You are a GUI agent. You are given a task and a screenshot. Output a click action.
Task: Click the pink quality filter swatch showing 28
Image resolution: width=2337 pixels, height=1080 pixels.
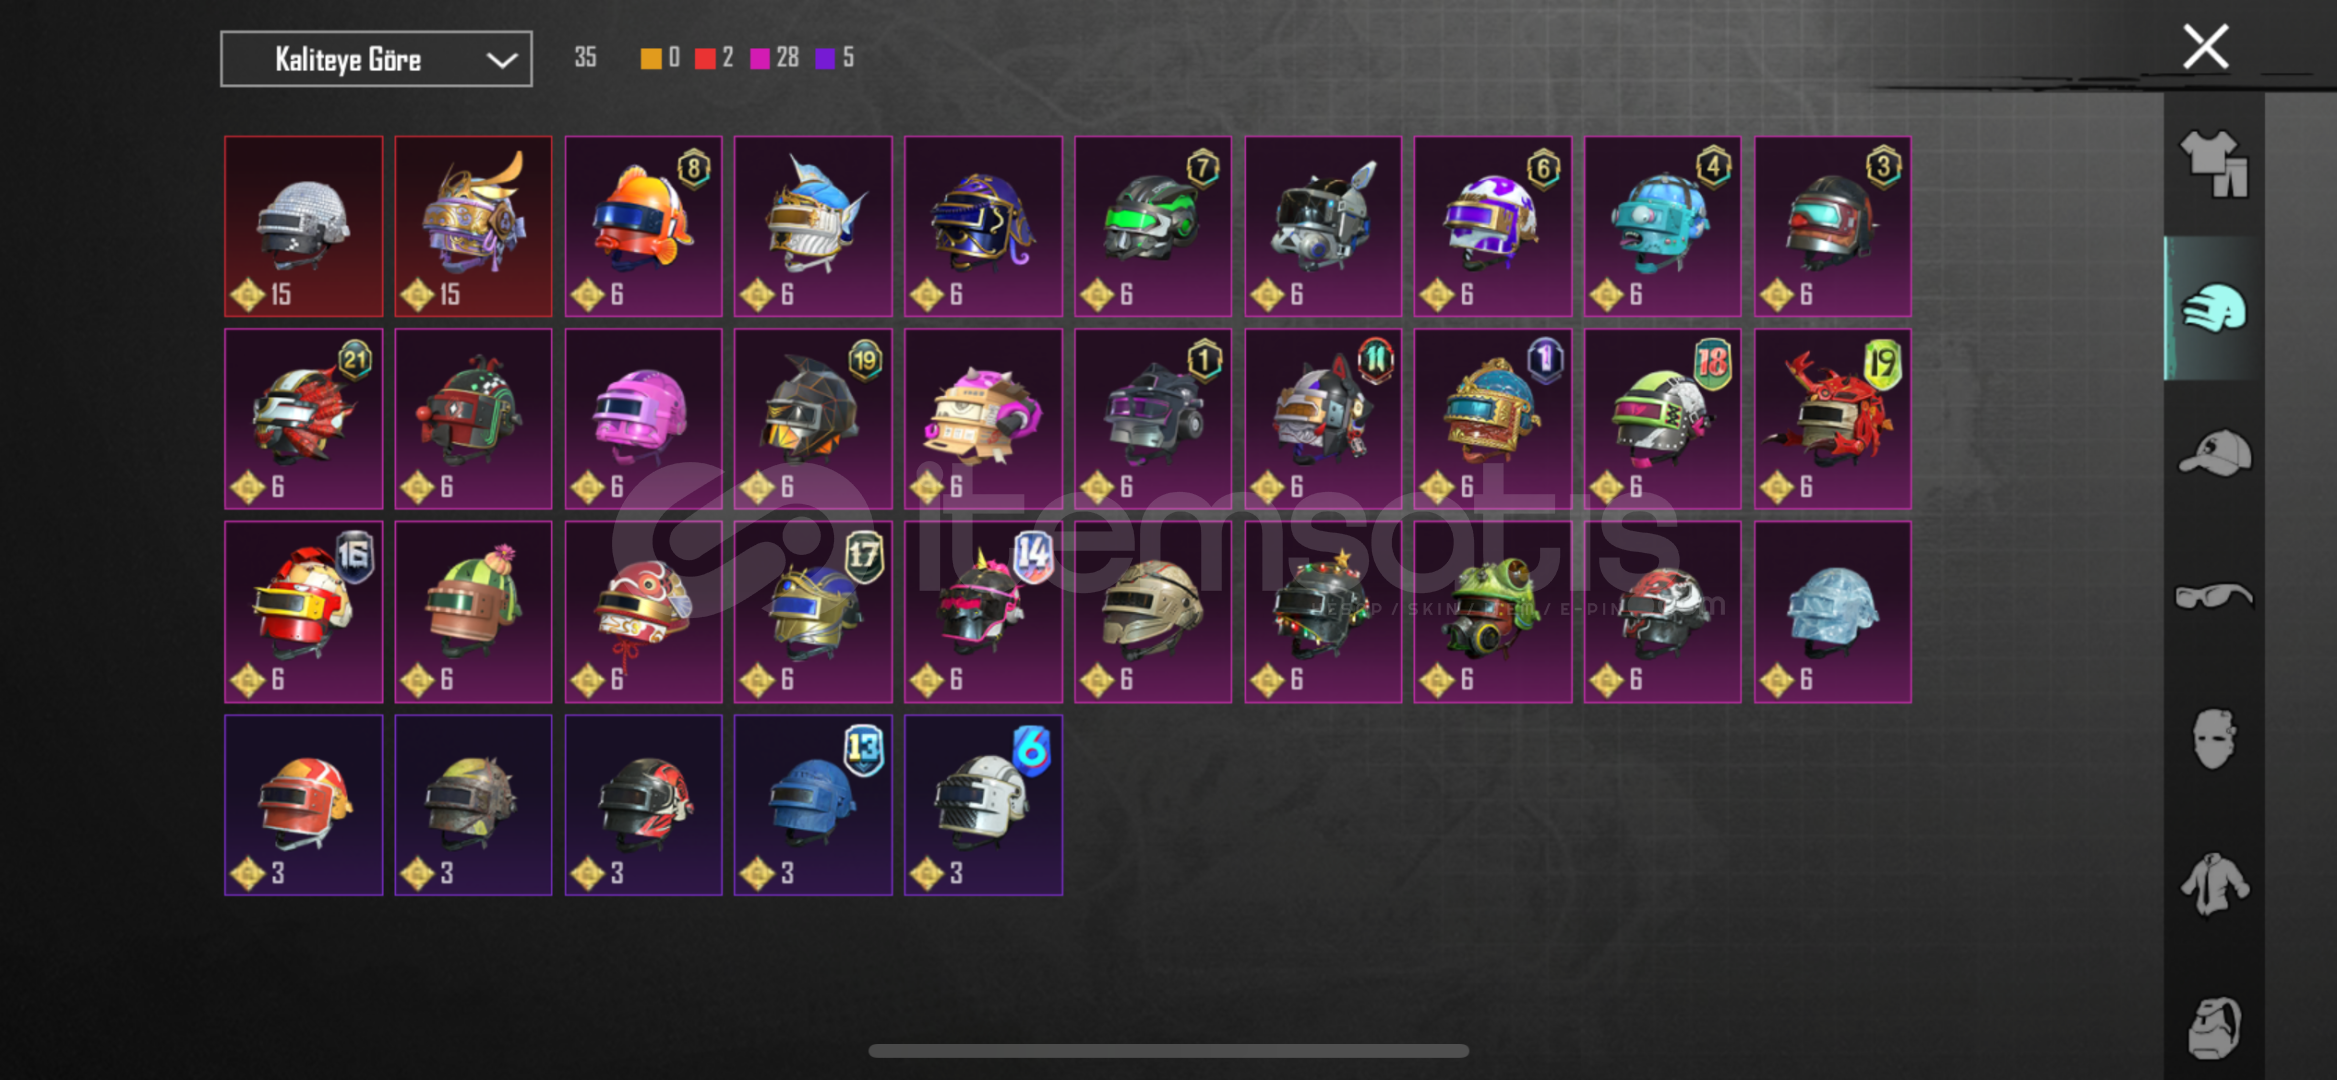(x=760, y=58)
